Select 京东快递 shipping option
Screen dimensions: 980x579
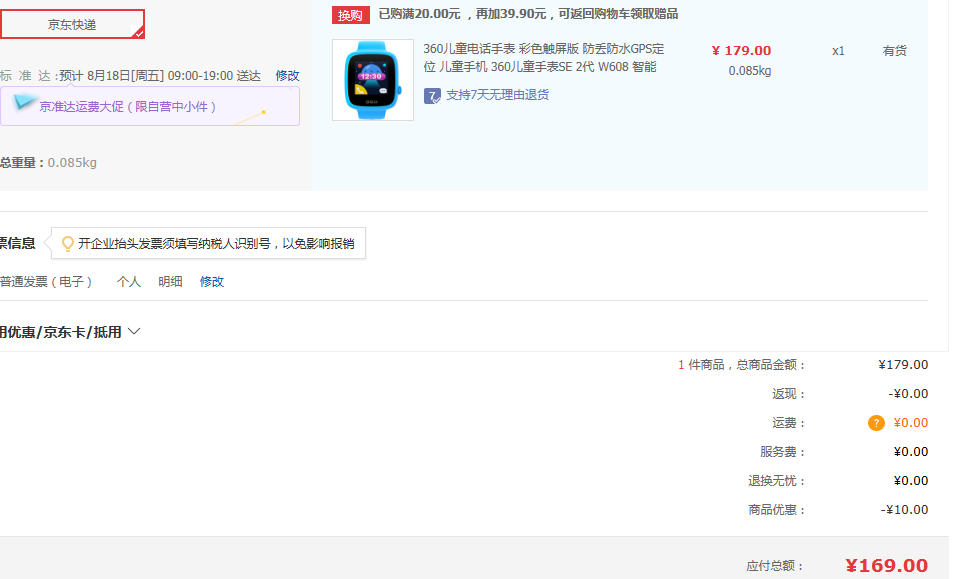click(73, 23)
